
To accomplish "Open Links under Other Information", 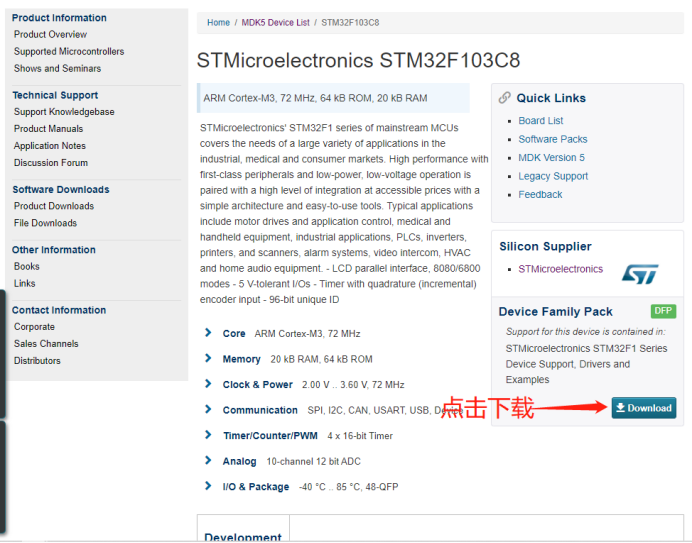I will coord(25,283).
